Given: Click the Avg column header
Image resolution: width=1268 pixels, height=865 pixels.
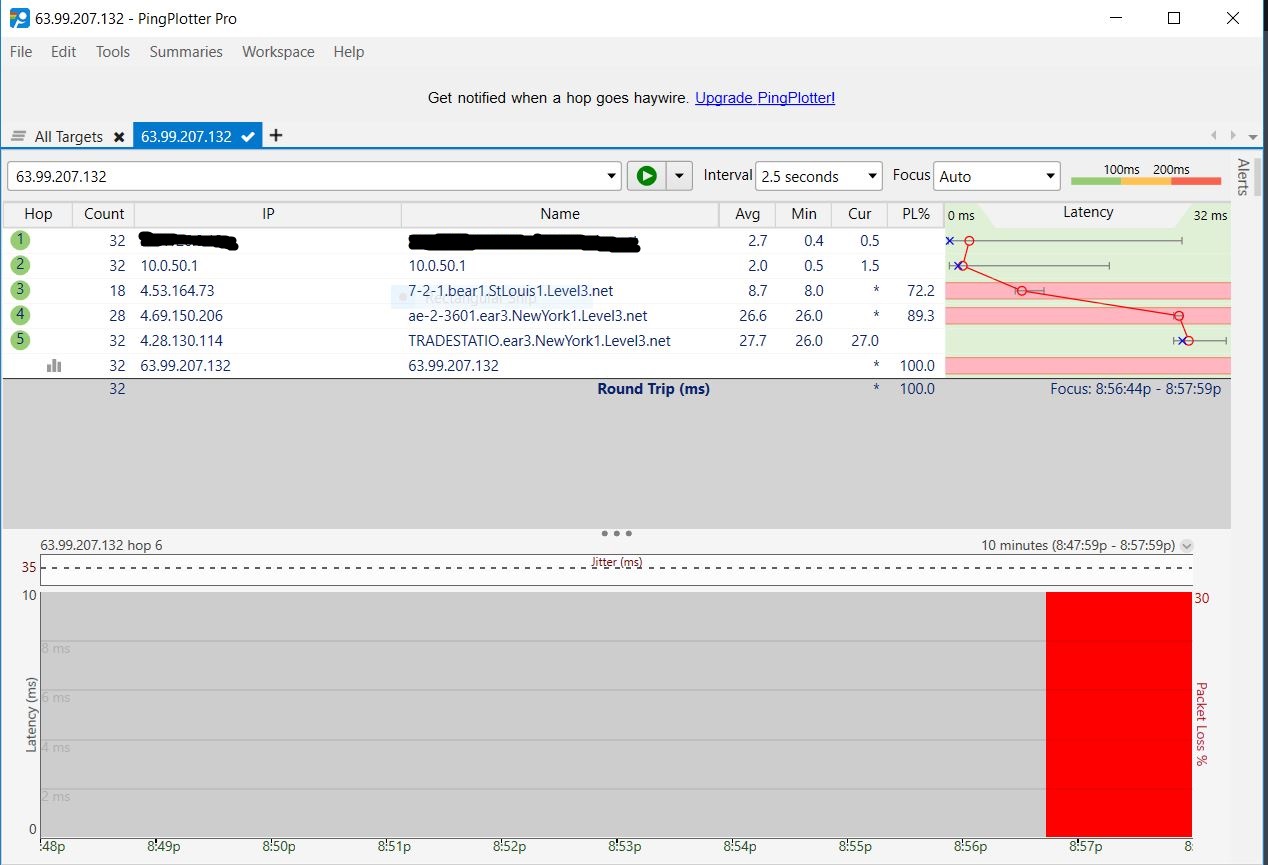Looking at the screenshot, I should coord(747,214).
